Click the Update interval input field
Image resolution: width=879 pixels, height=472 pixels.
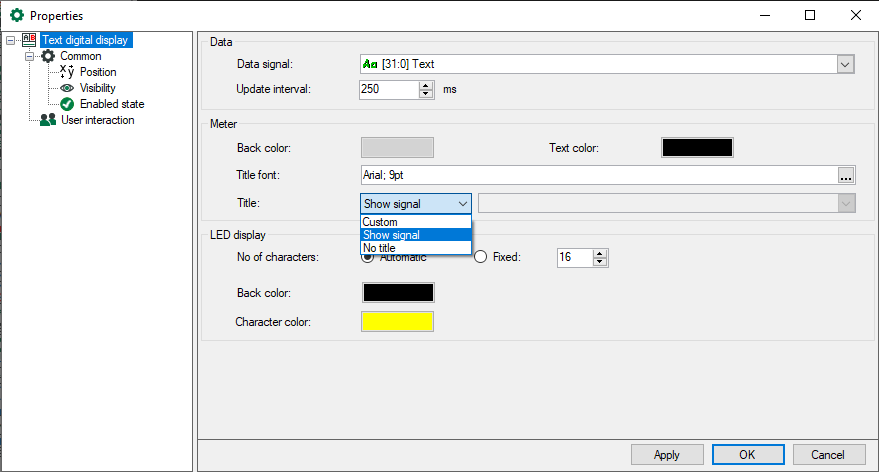388,89
